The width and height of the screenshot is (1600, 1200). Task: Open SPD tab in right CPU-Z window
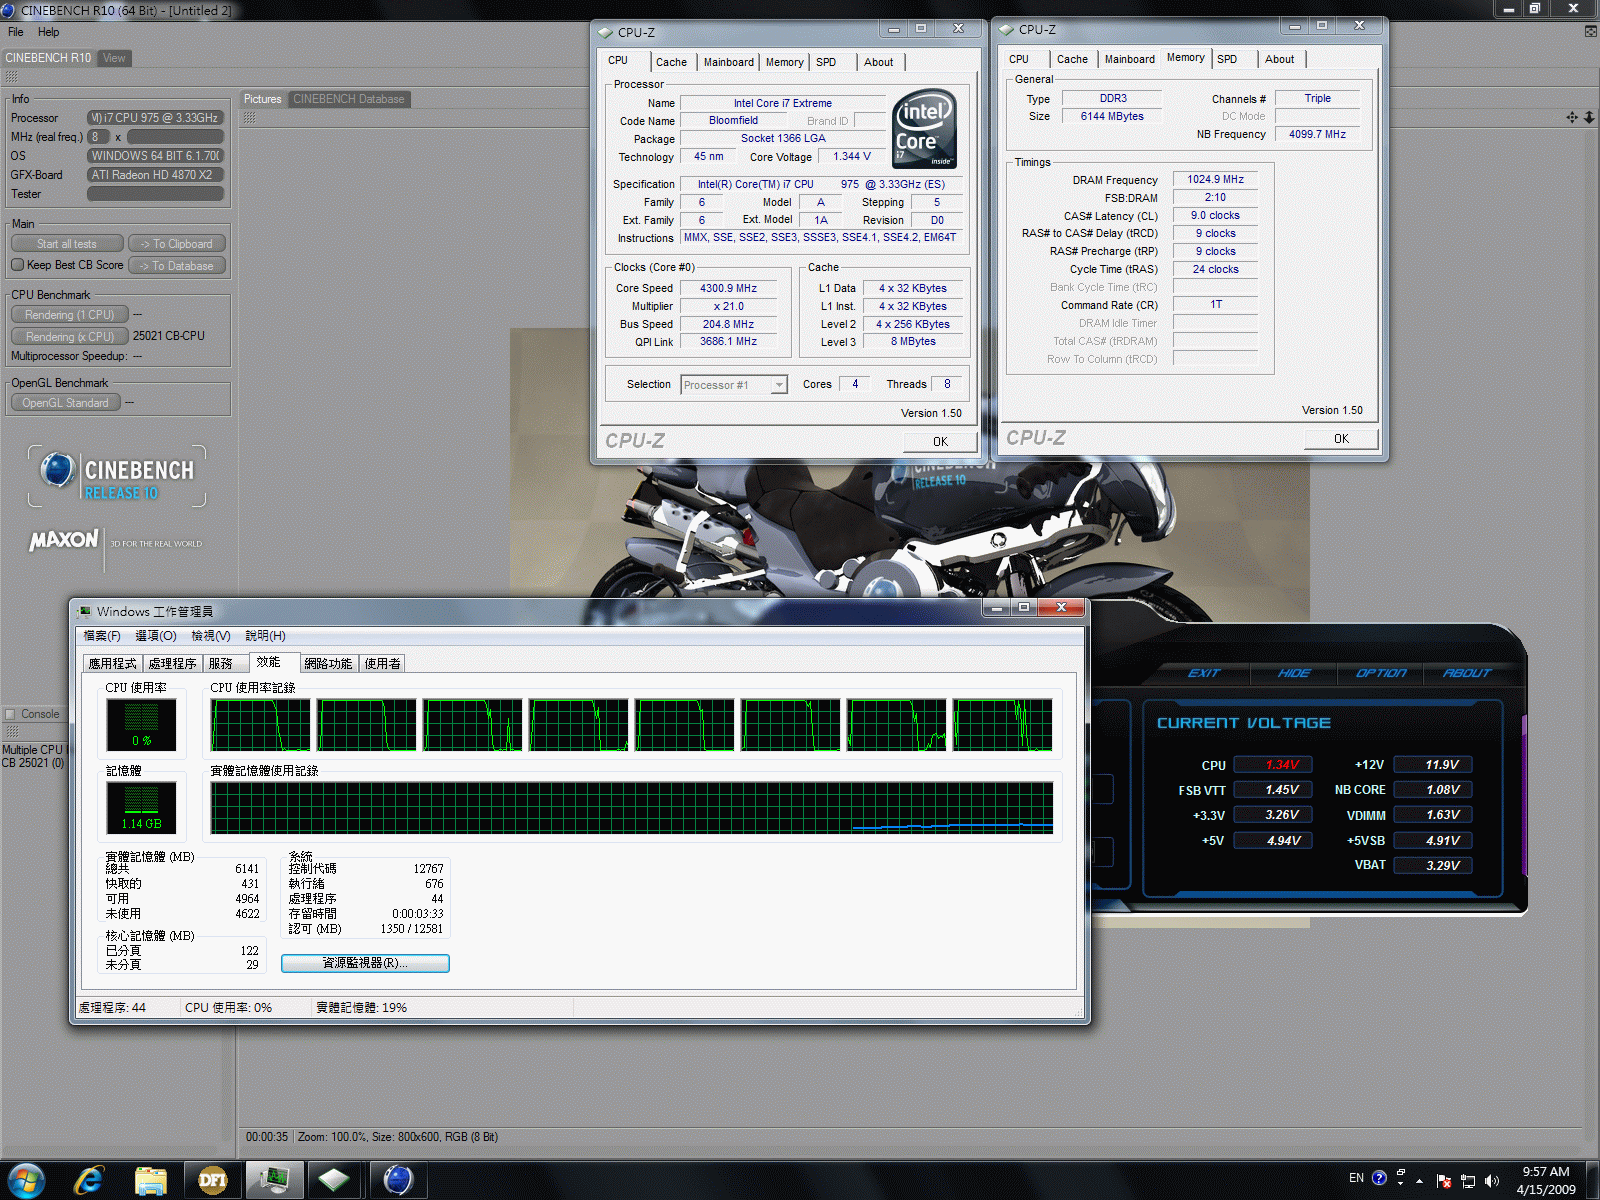pyautogui.click(x=1227, y=59)
